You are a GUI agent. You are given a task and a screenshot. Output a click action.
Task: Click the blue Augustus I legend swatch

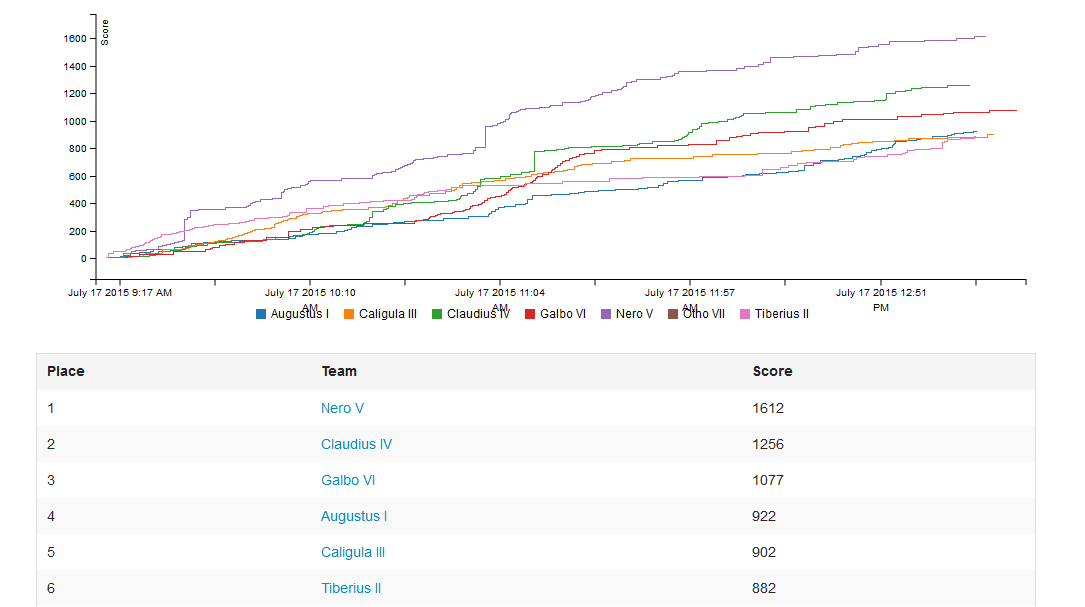pos(261,314)
